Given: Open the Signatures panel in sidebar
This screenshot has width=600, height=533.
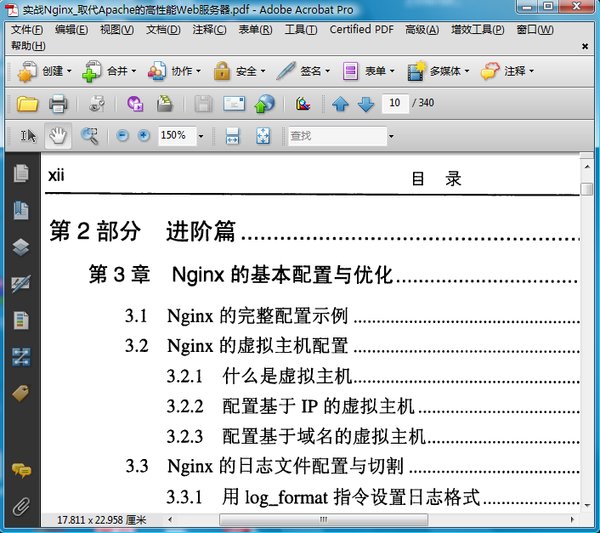Looking at the screenshot, I should point(21,284).
